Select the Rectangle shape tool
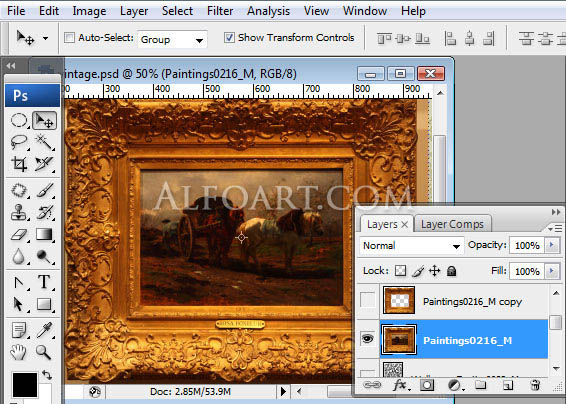This screenshot has height=404, width=566. (x=44, y=304)
